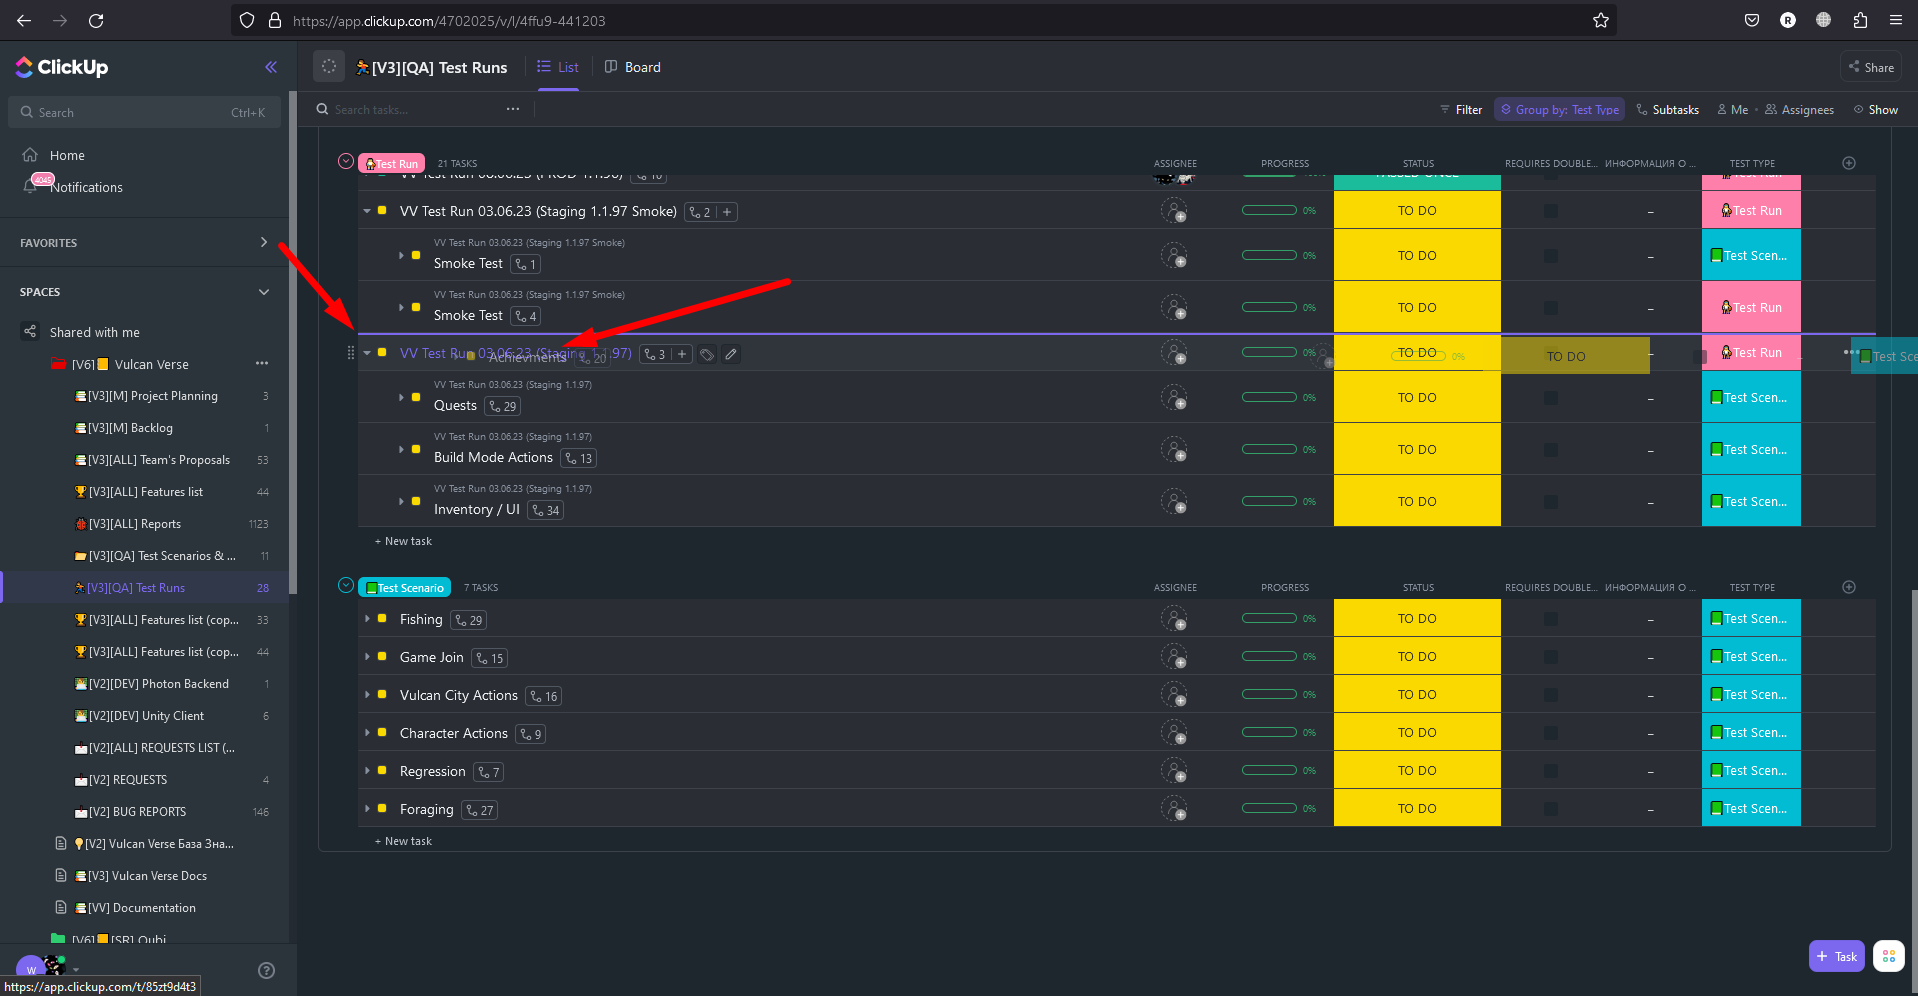The height and width of the screenshot is (996, 1918).
Task: Open more options next to Search tasks
Action: (x=513, y=109)
